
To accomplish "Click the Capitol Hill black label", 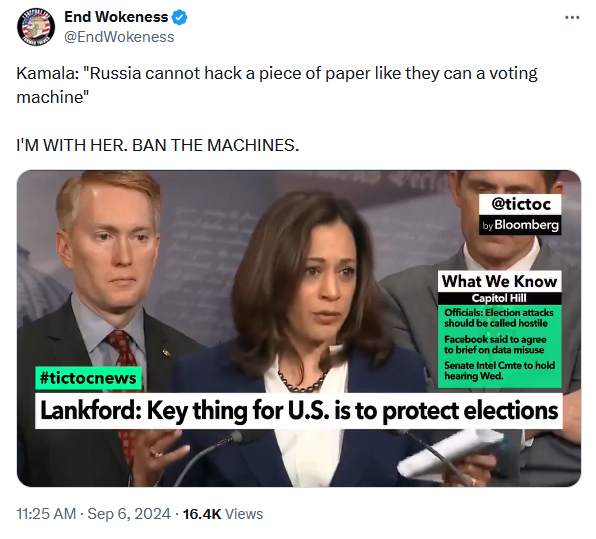I will tap(499, 298).
